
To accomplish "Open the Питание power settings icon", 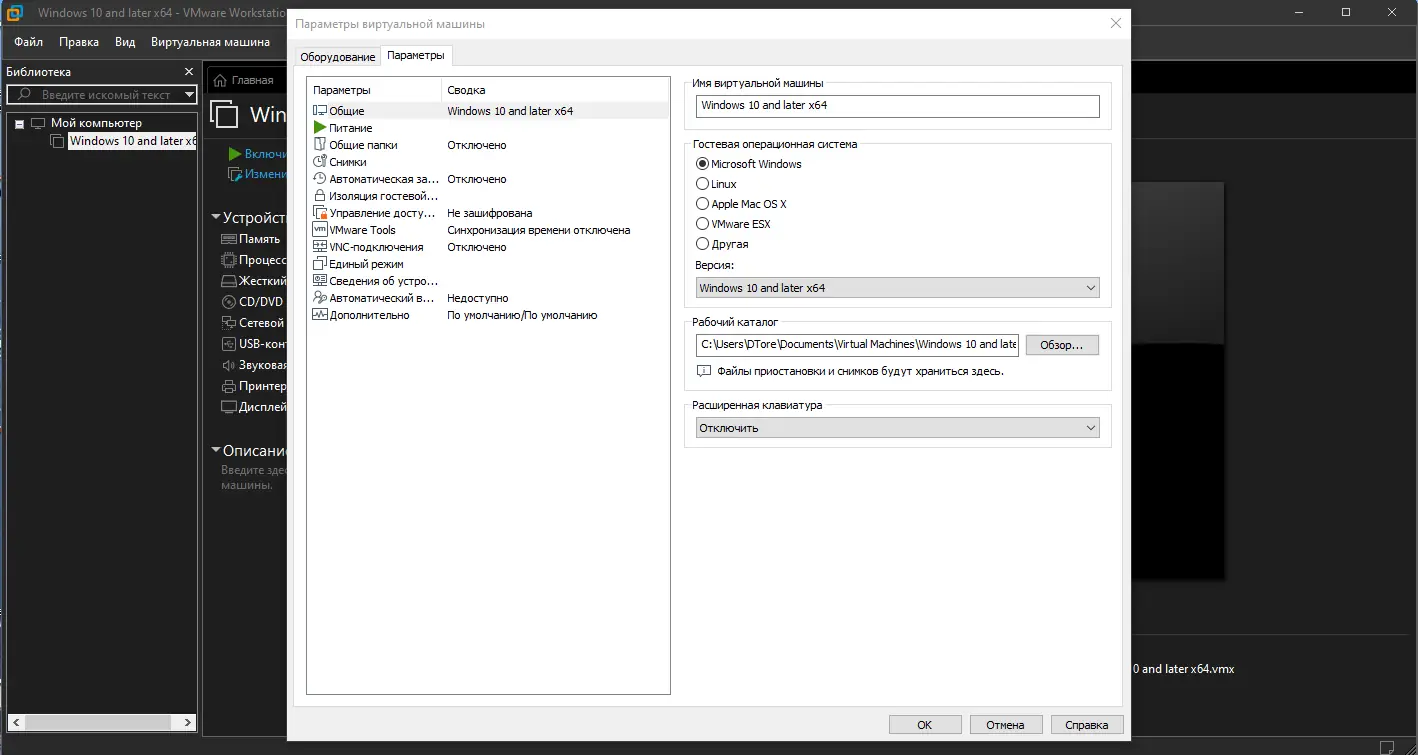I will pos(320,128).
